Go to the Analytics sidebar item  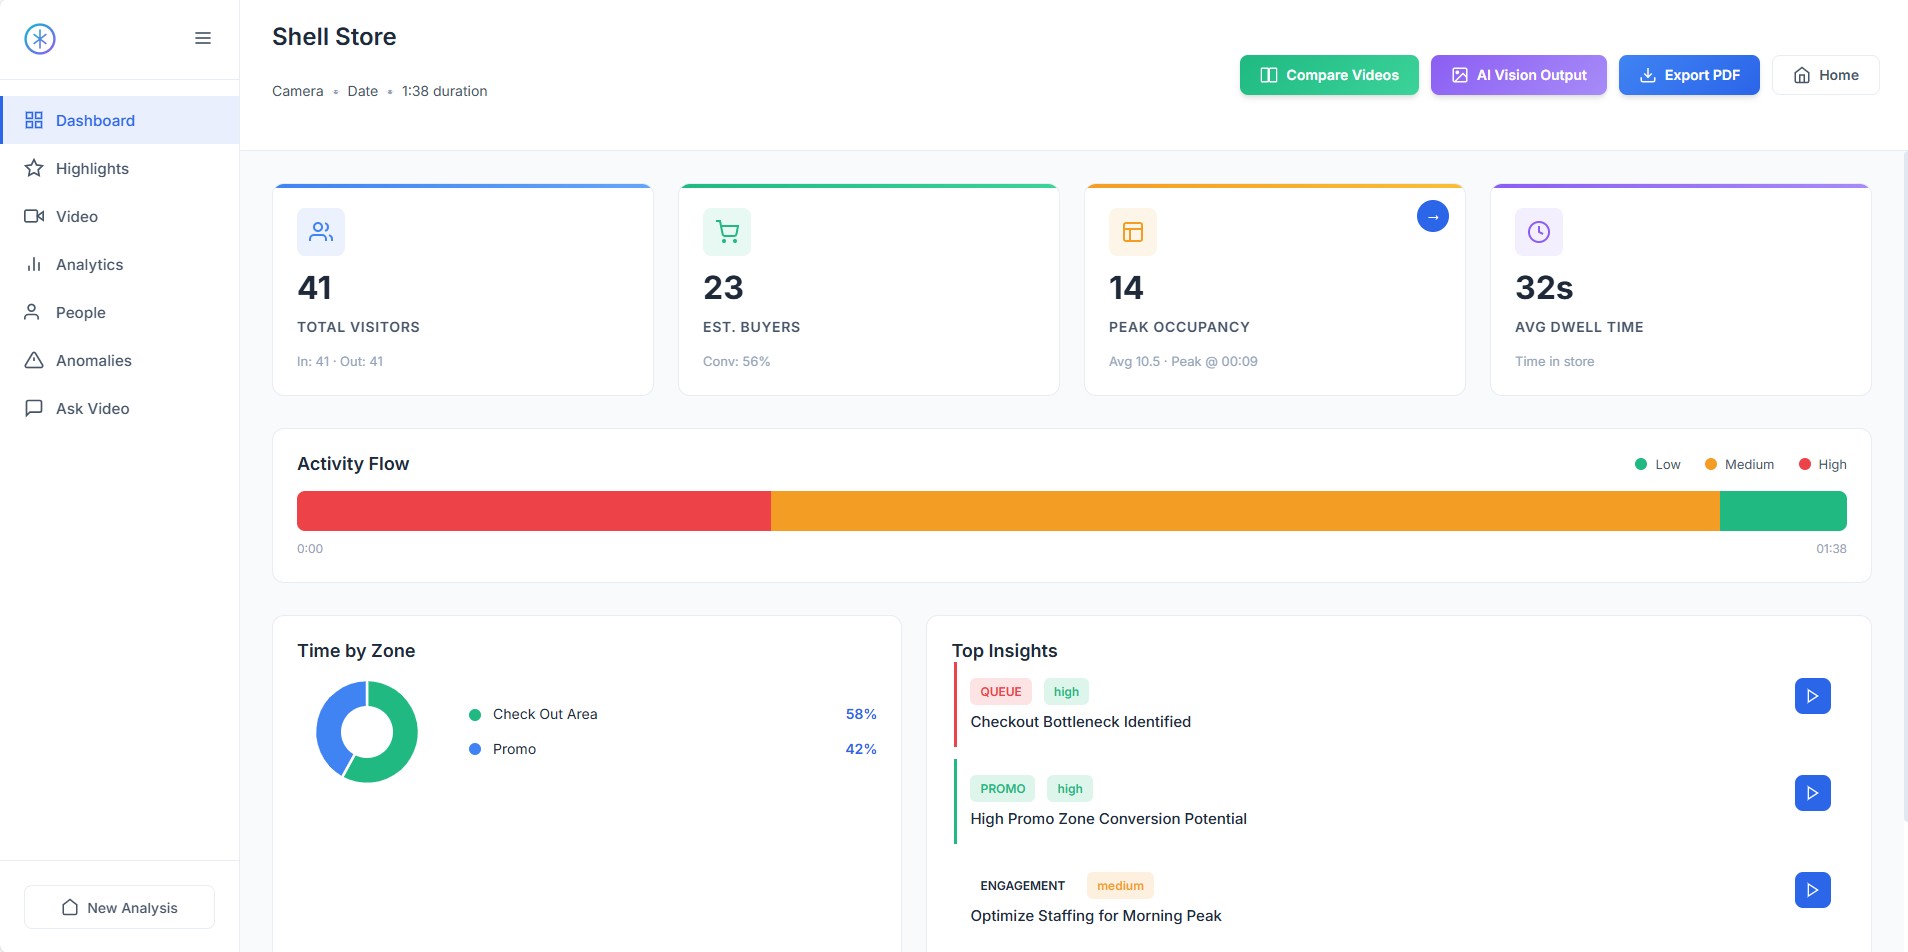coord(89,265)
